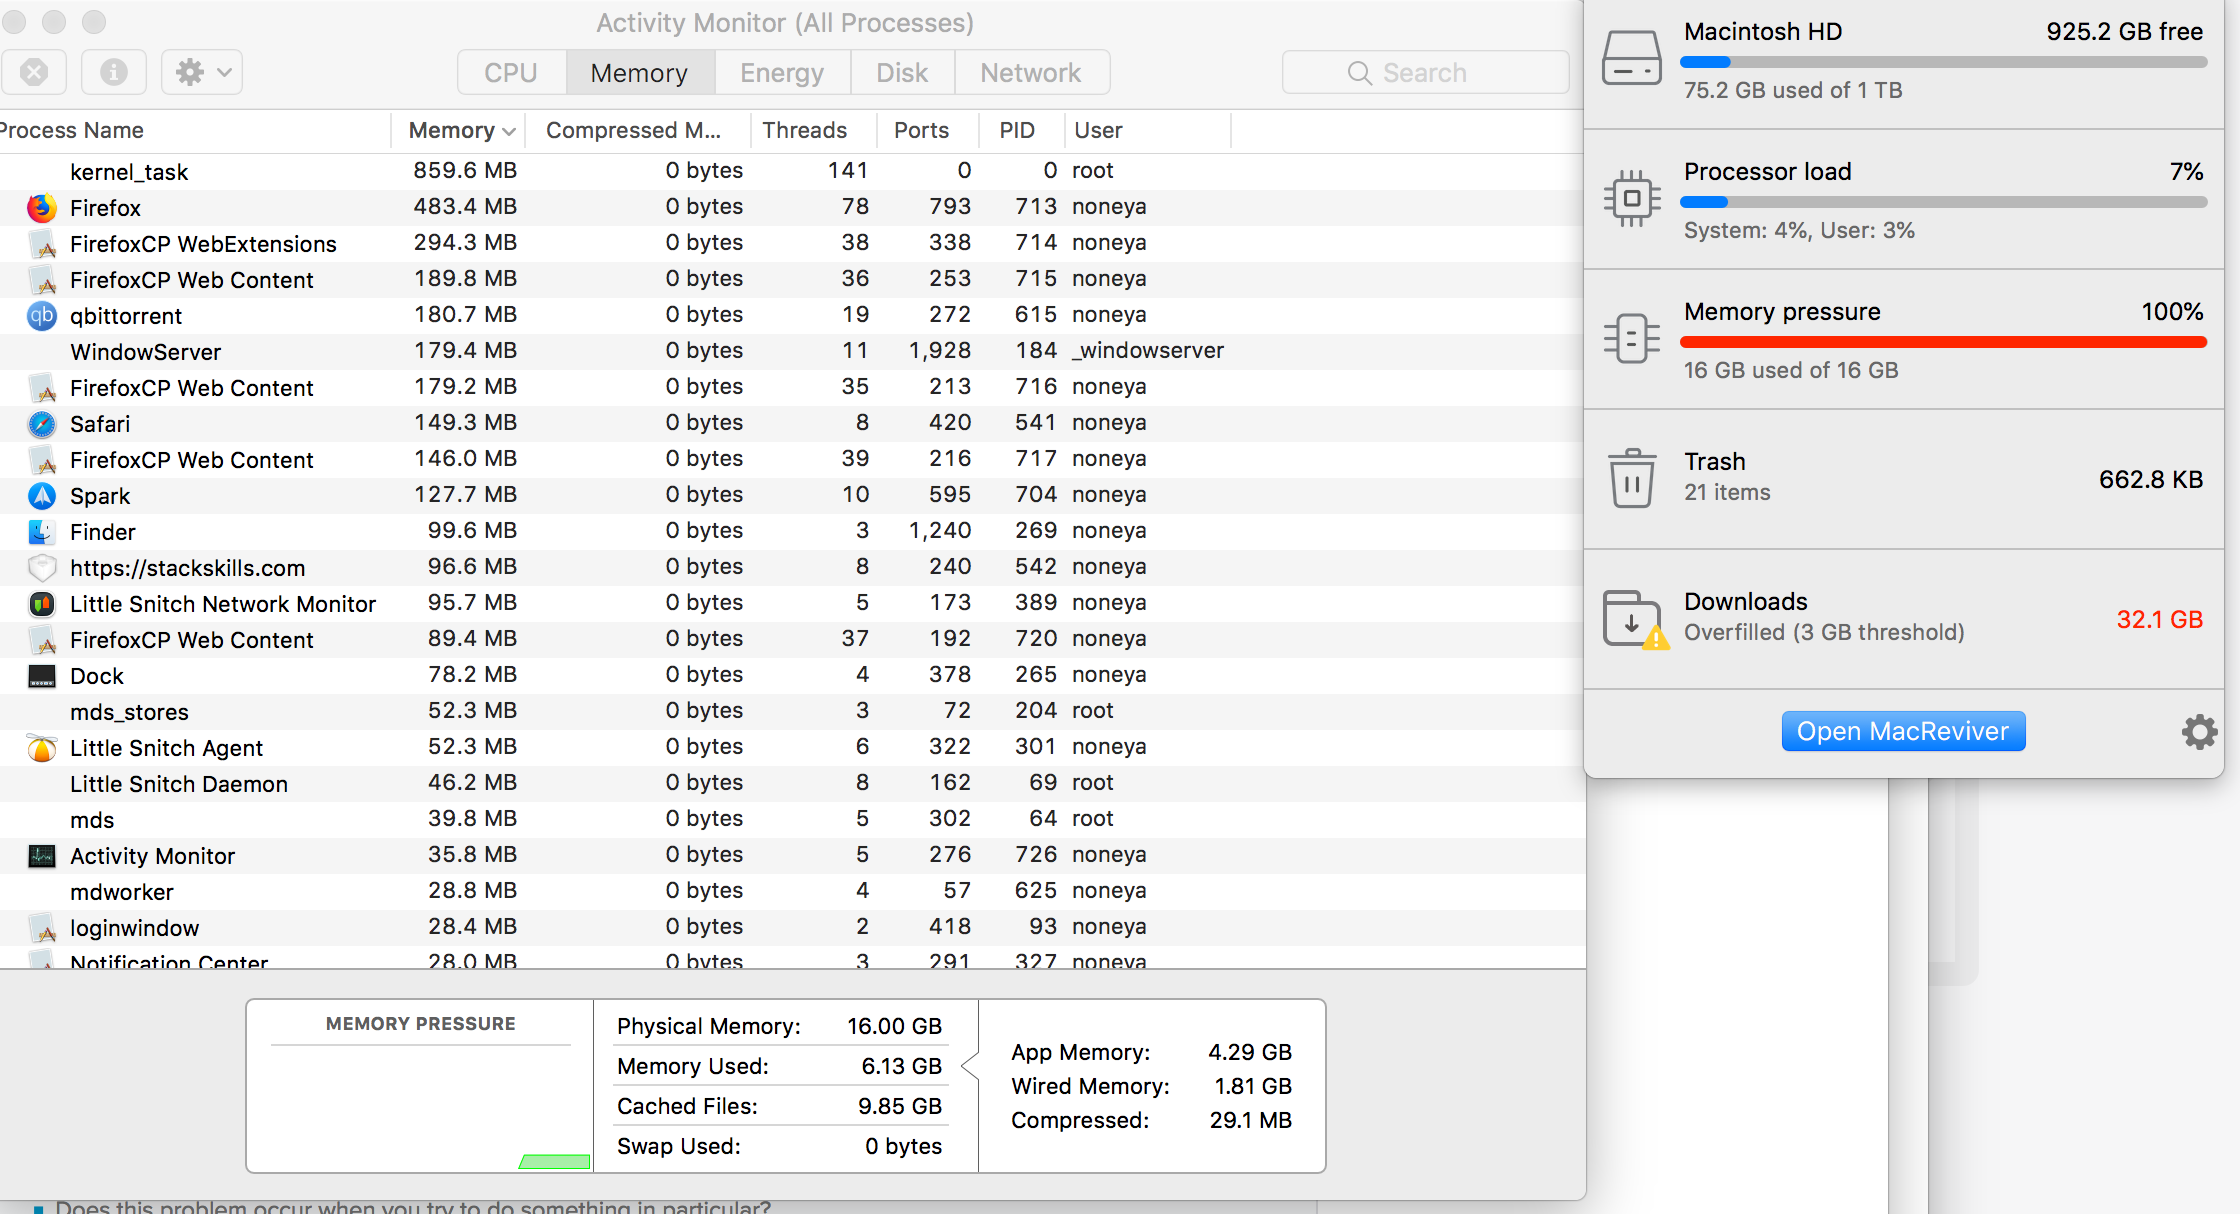
Task: Open MacReviver settings gear
Action: pyautogui.click(x=2199, y=732)
